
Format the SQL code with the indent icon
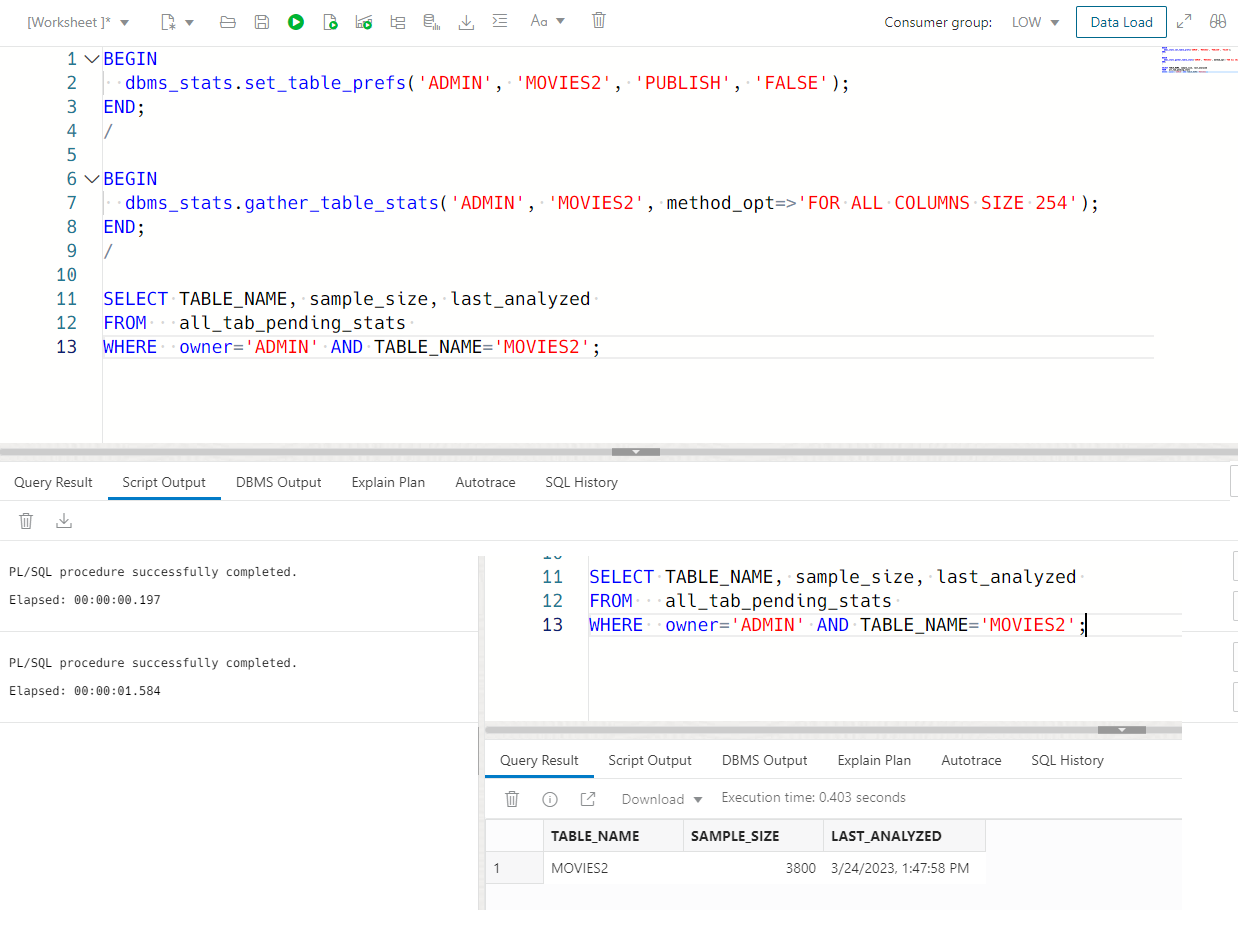(500, 21)
